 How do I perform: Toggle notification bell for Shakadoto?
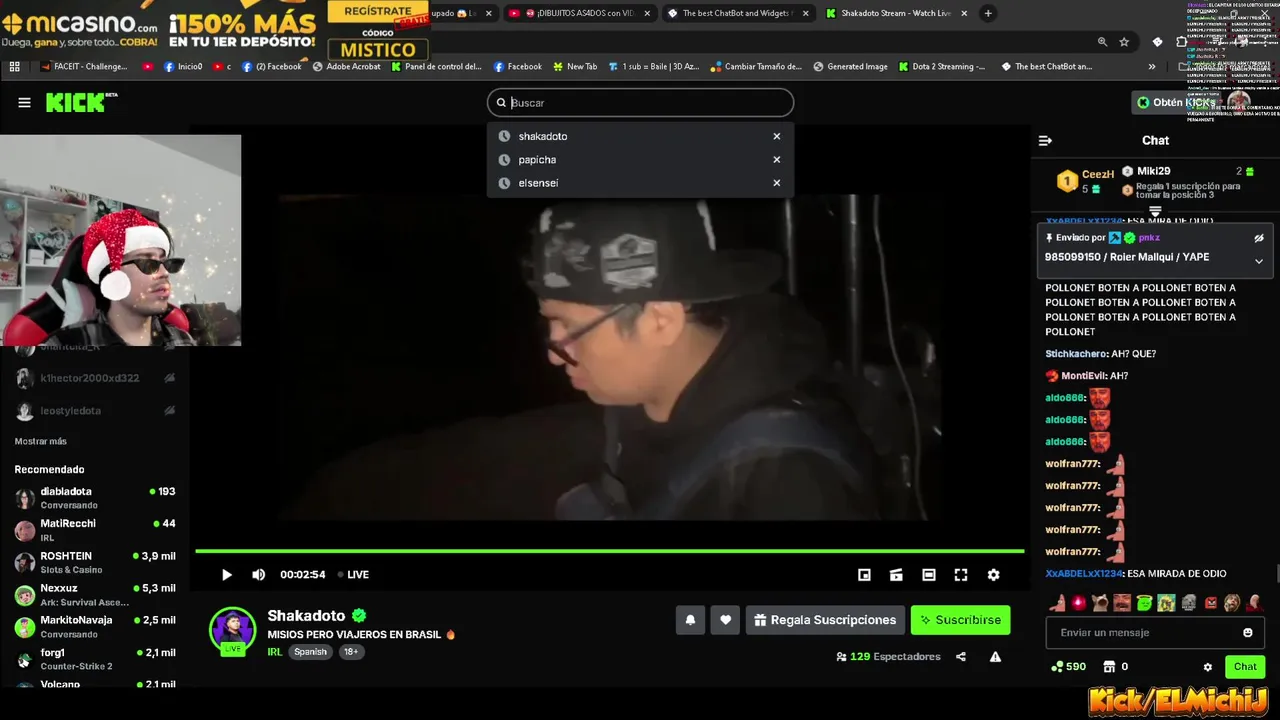point(690,620)
